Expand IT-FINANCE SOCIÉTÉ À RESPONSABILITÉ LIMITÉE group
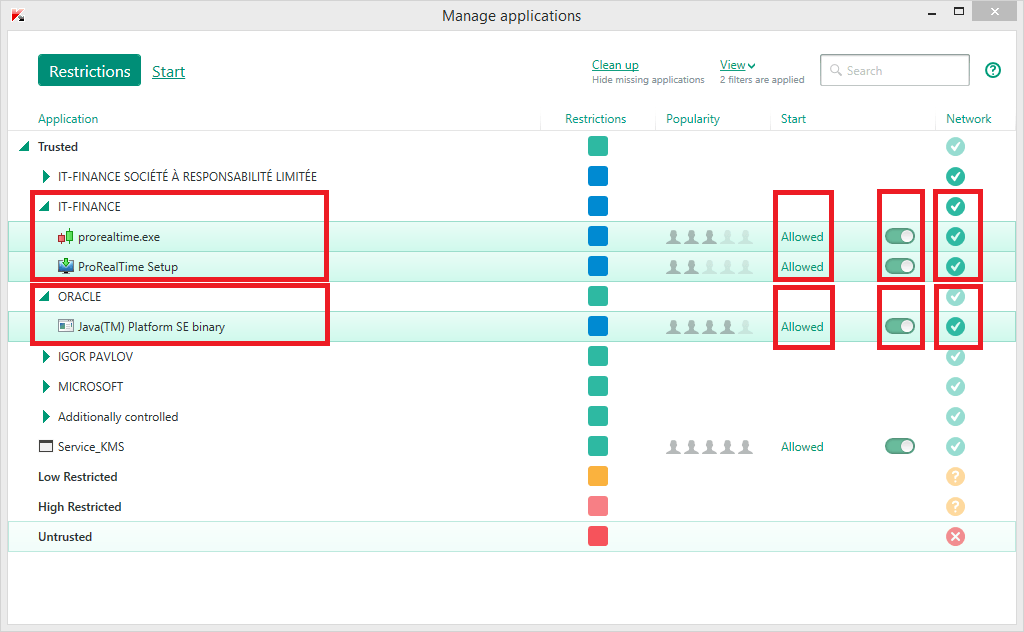Image resolution: width=1024 pixels, height=632 pixels. [x=46, y=176]
